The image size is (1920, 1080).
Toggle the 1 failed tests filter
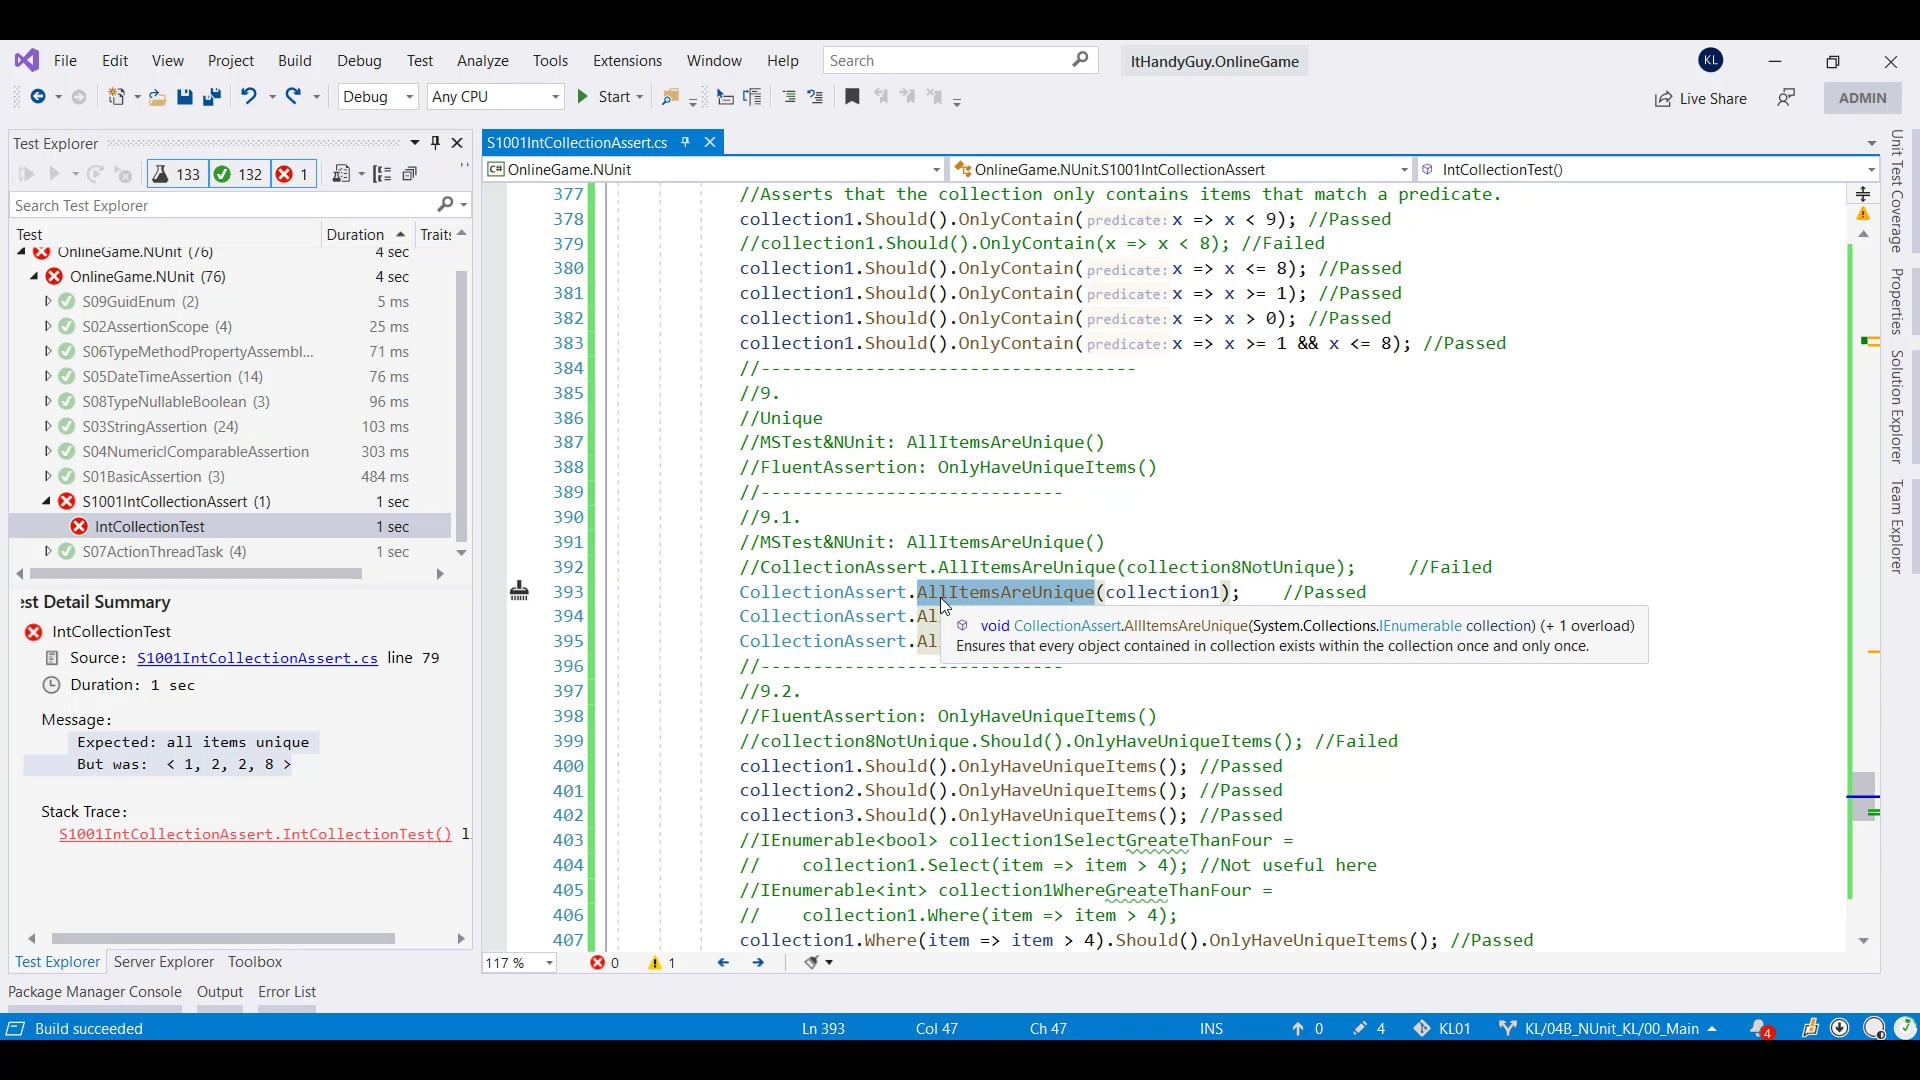(x=293, y=174)
